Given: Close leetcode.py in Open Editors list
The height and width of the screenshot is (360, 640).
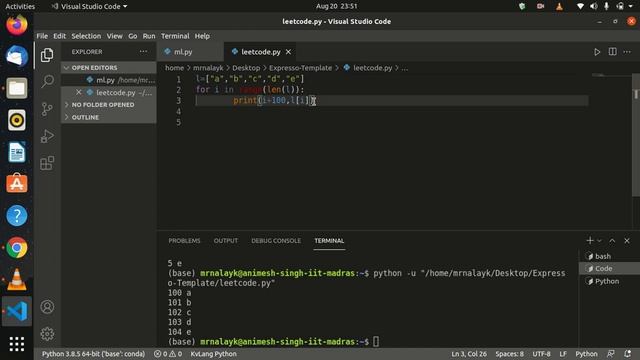Looking at the screenshot, I should tap(78, 92).
